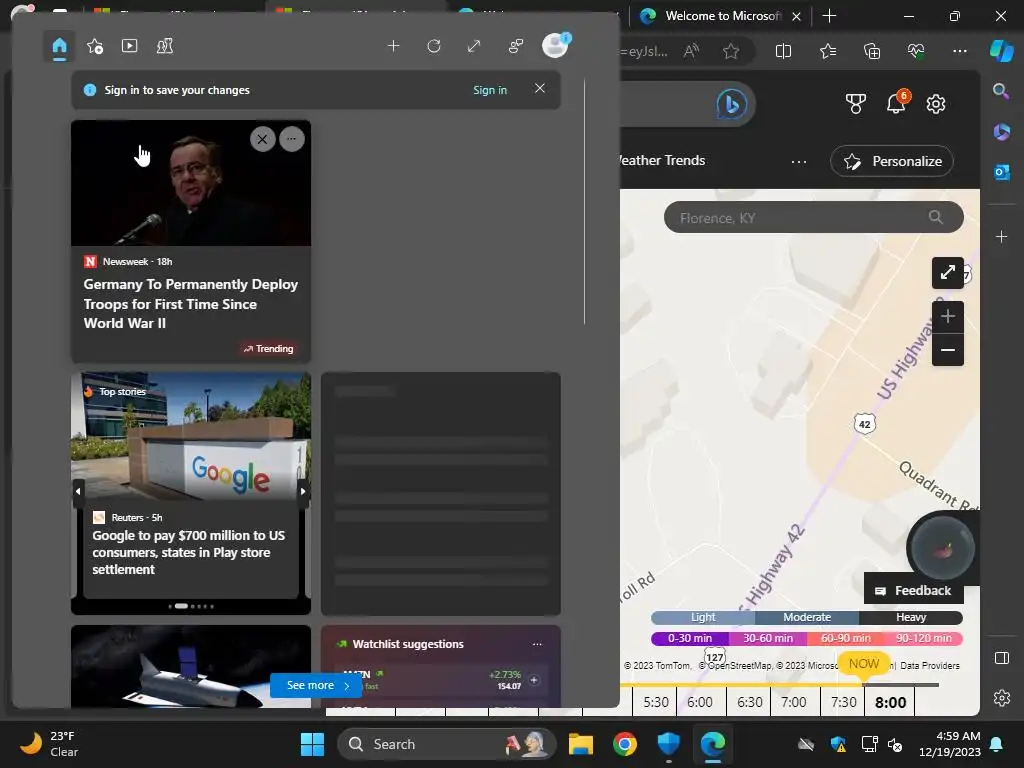Image resolution: width=1024 pixels, height=768 pixels.
Task: Open the profile avatar in widgets panel
Action: 556,46
